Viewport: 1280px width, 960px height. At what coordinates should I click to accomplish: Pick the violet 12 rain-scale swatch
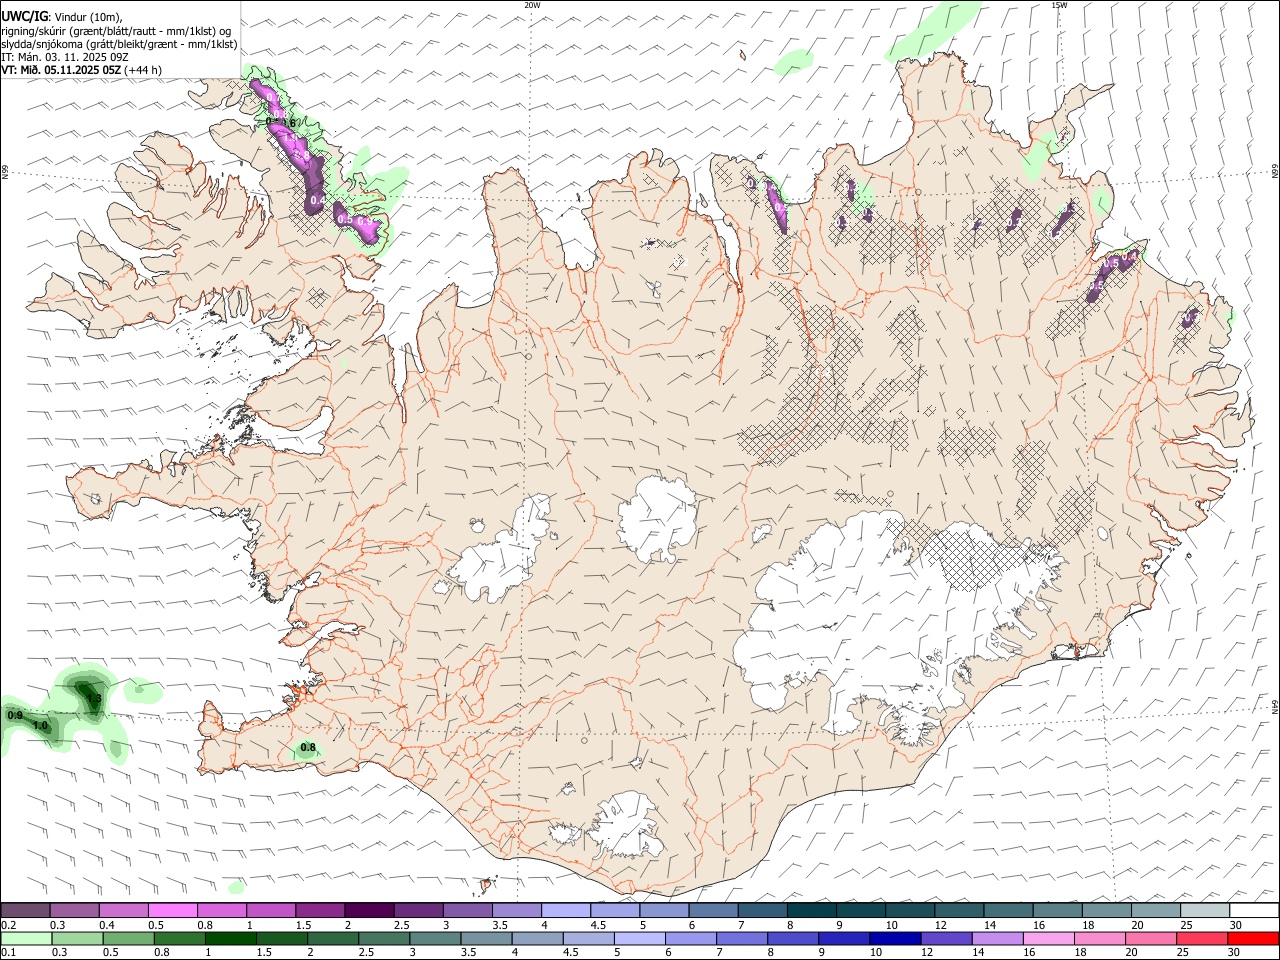coord(946,939)
